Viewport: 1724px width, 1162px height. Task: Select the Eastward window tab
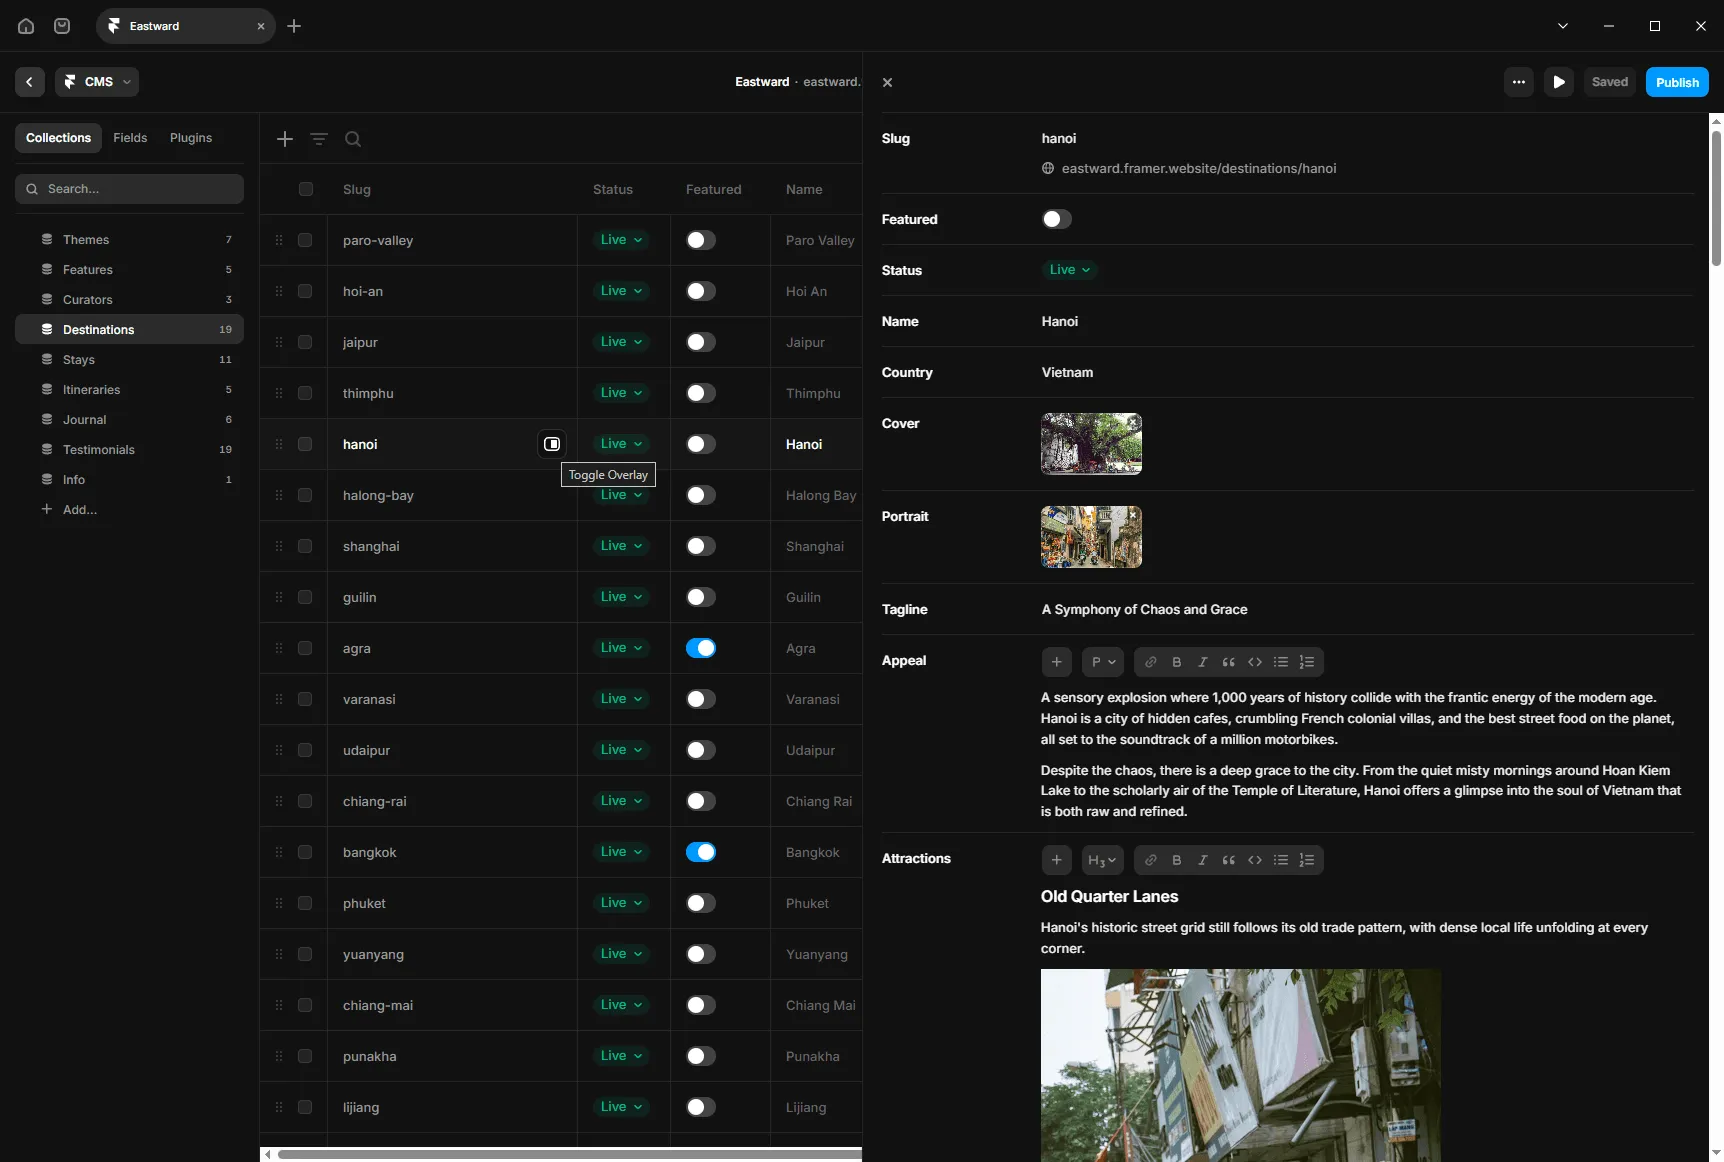186,26
